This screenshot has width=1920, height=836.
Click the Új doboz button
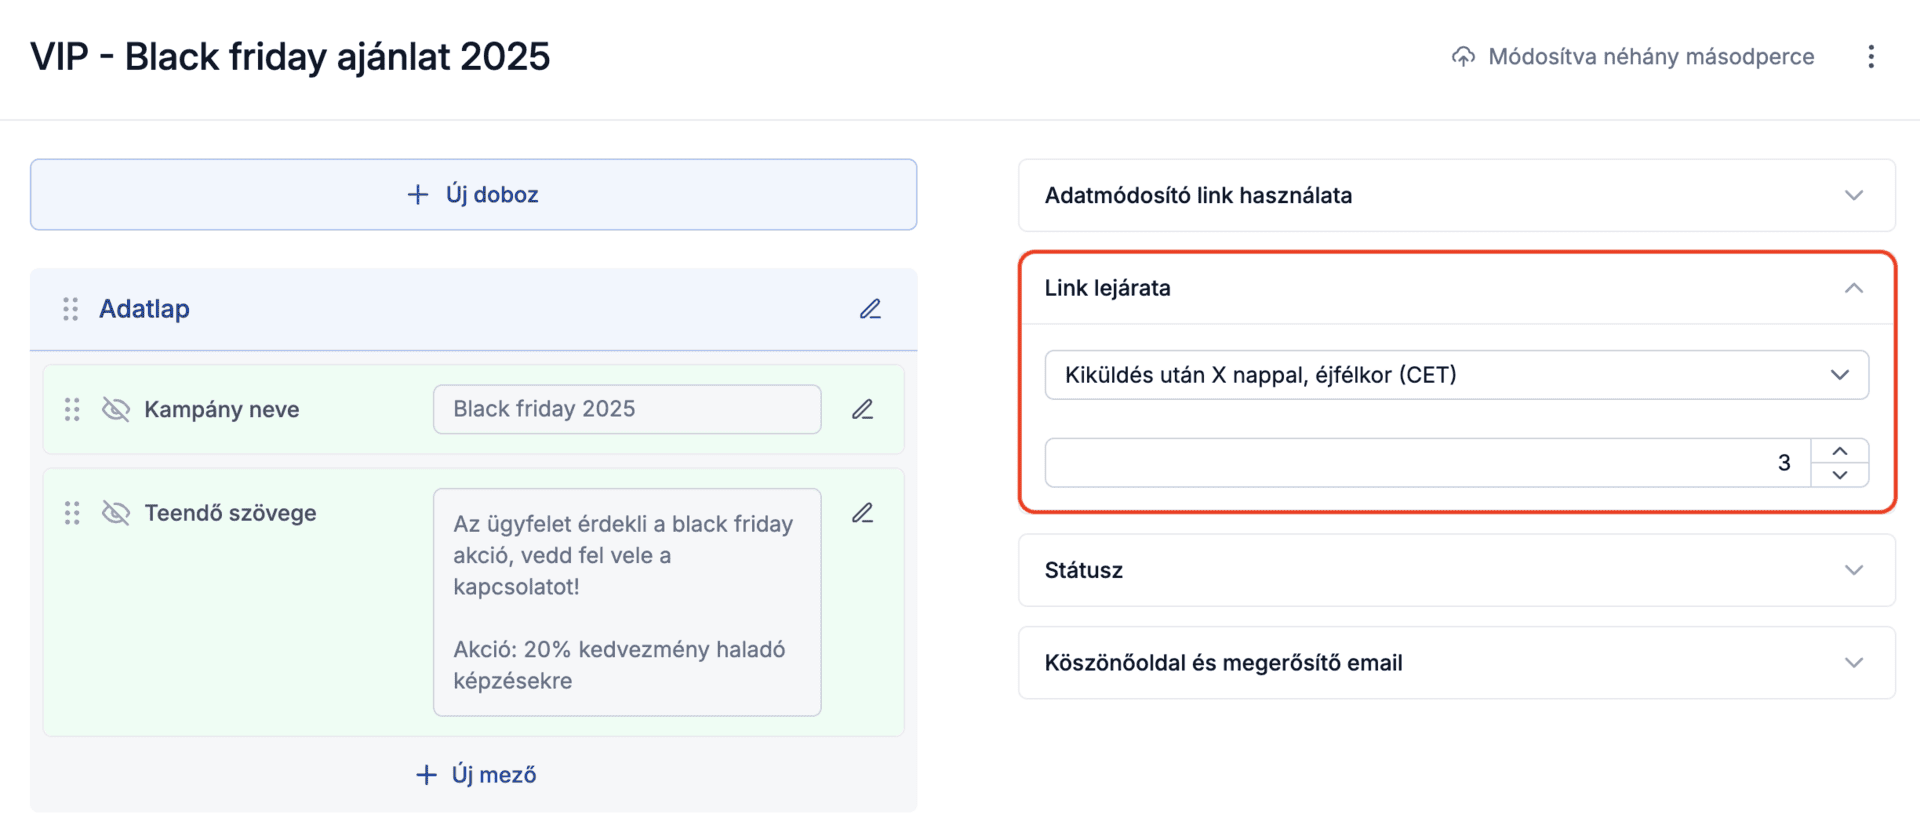(x=473, y=195)
